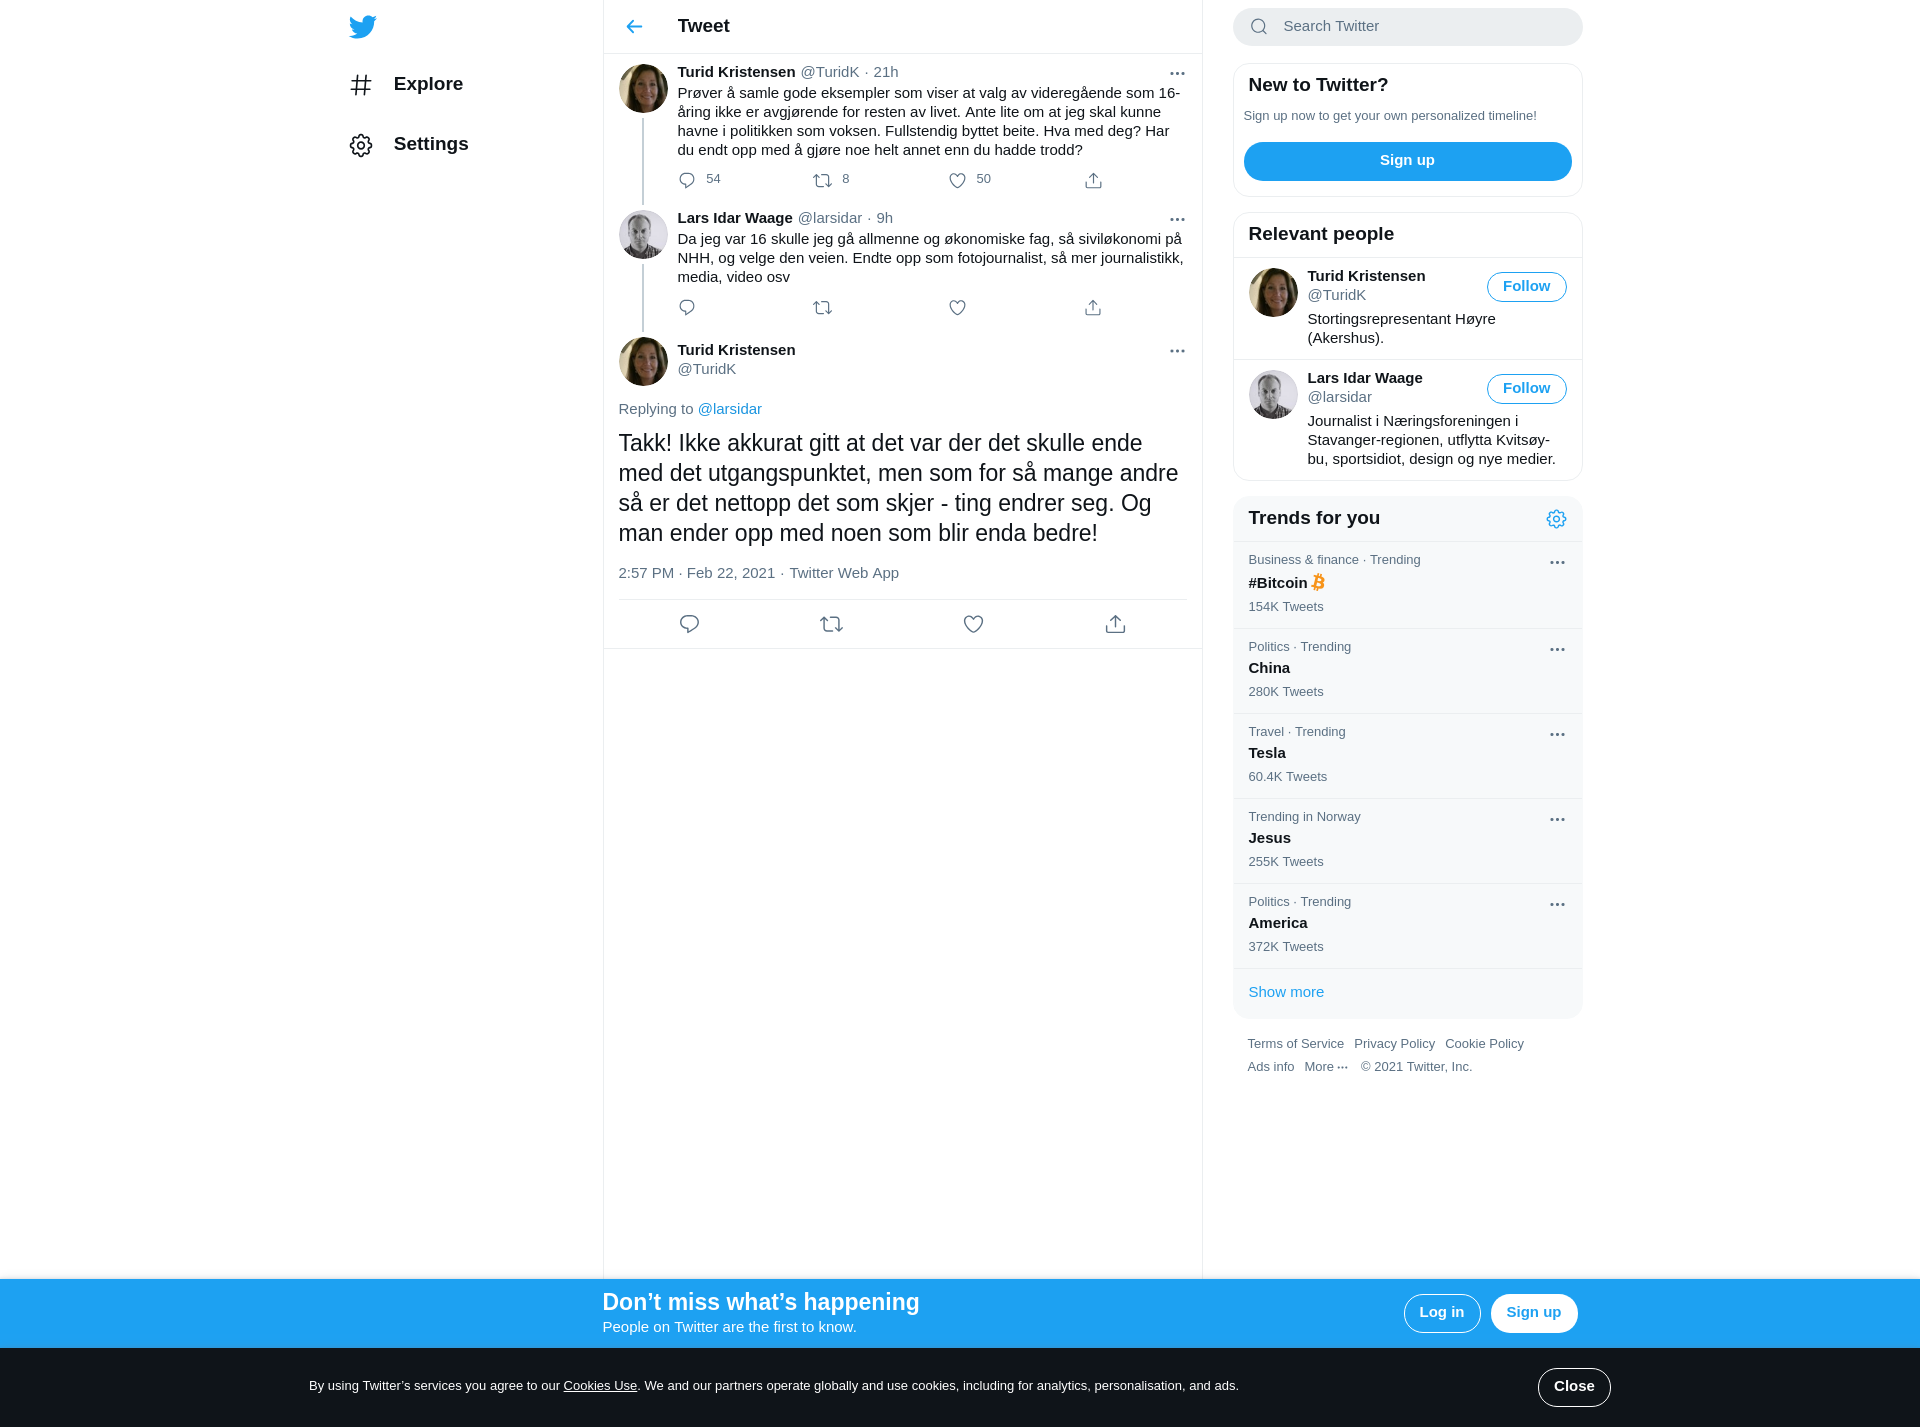
Task: Open the @larsidar mention link
Action: click(x=729, y=409)
